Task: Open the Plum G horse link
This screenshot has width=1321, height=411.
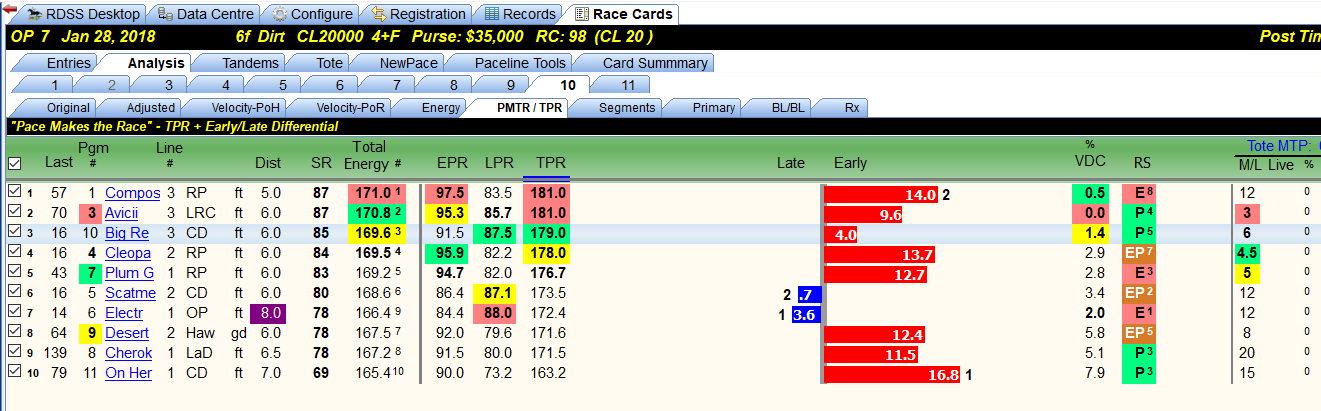Action: click(x=130, y=273)
